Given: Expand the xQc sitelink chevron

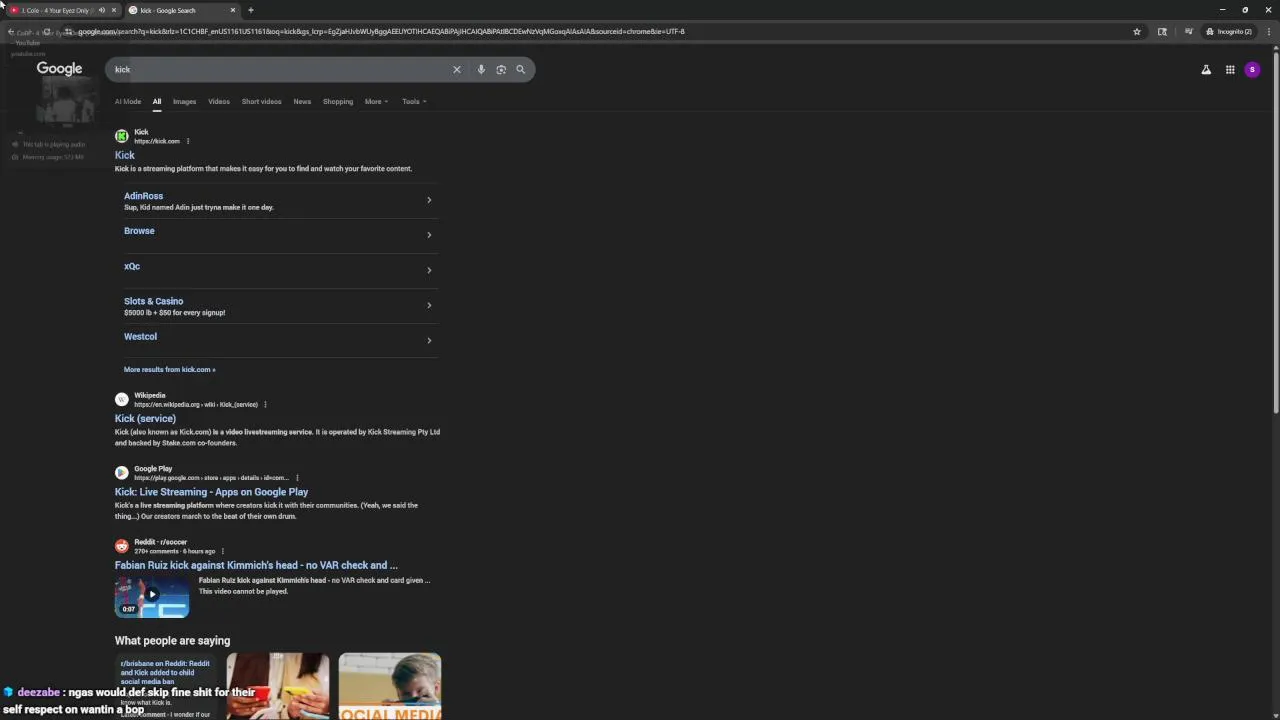Looking at the screenshot, I should point(429,270).
